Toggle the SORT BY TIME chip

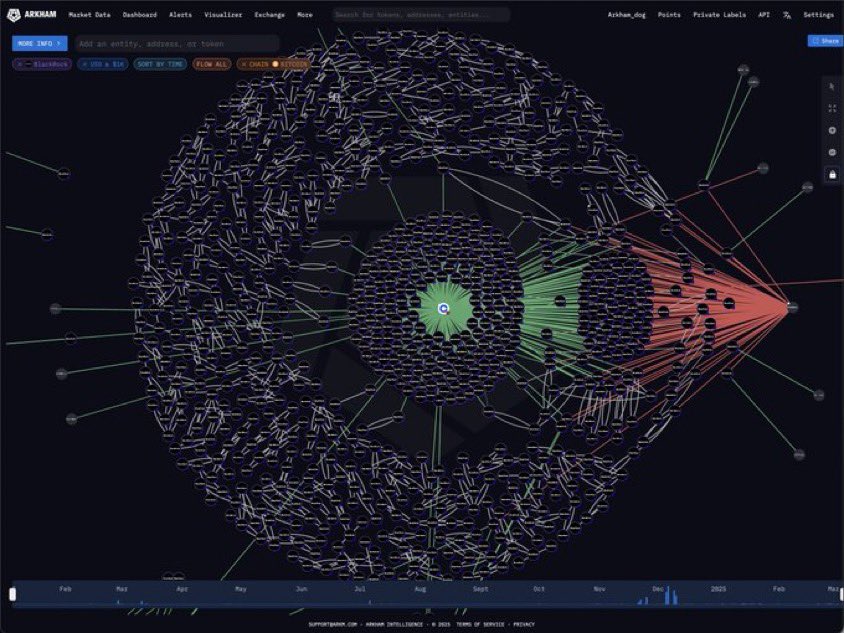click(160, 64)
